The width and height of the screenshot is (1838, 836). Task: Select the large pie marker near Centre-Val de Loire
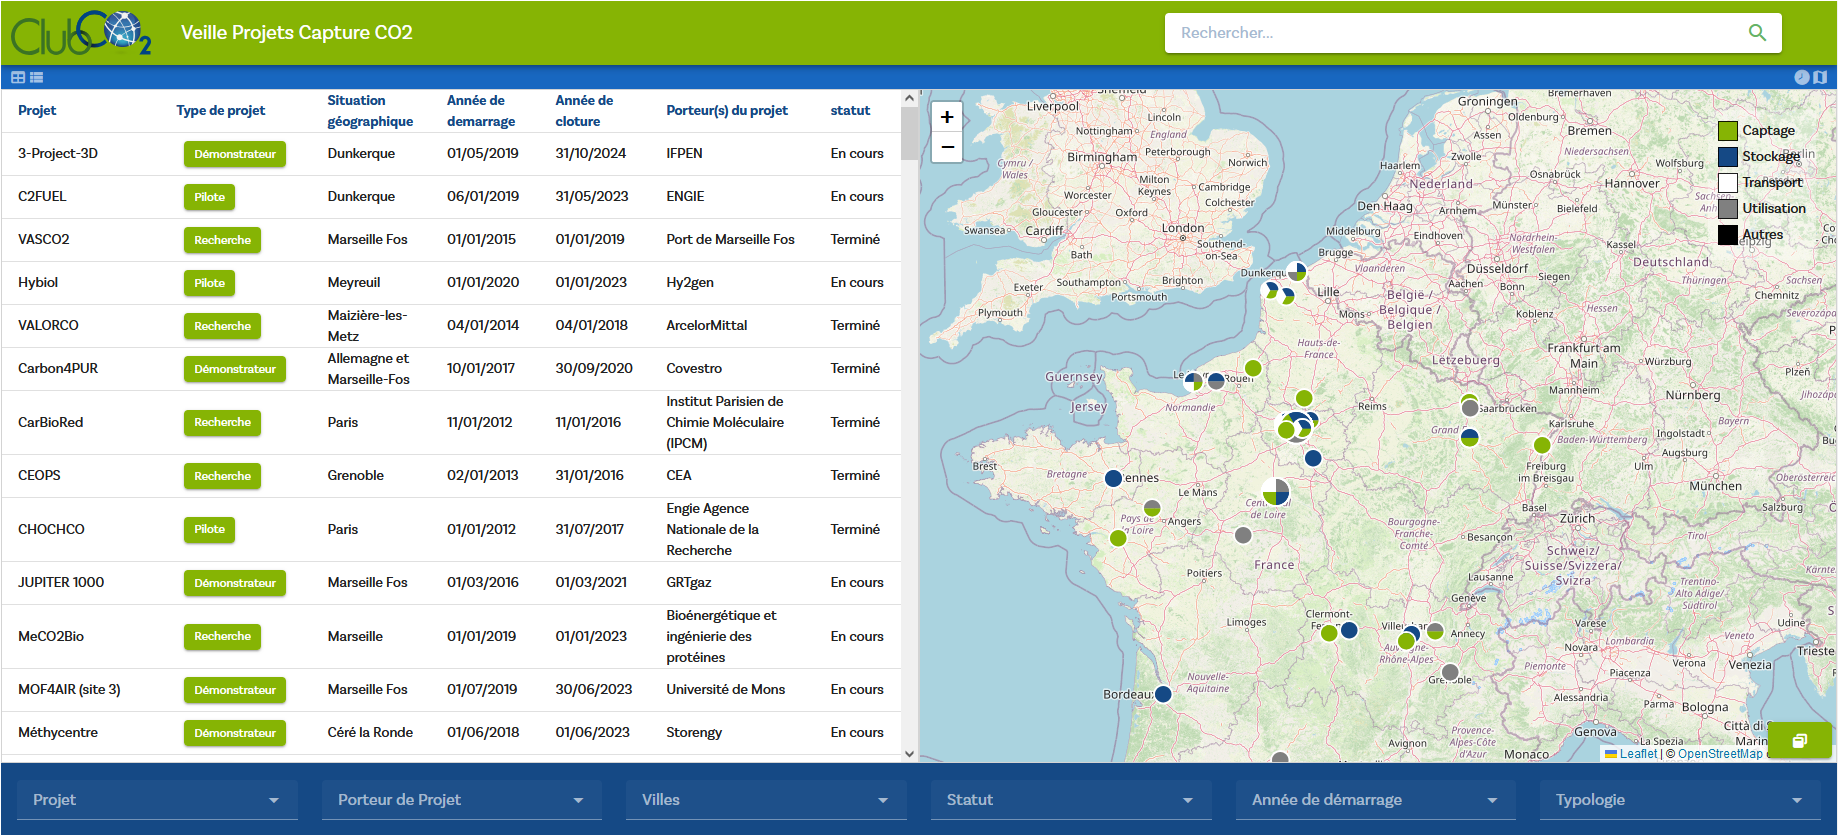pos(1276,492)
